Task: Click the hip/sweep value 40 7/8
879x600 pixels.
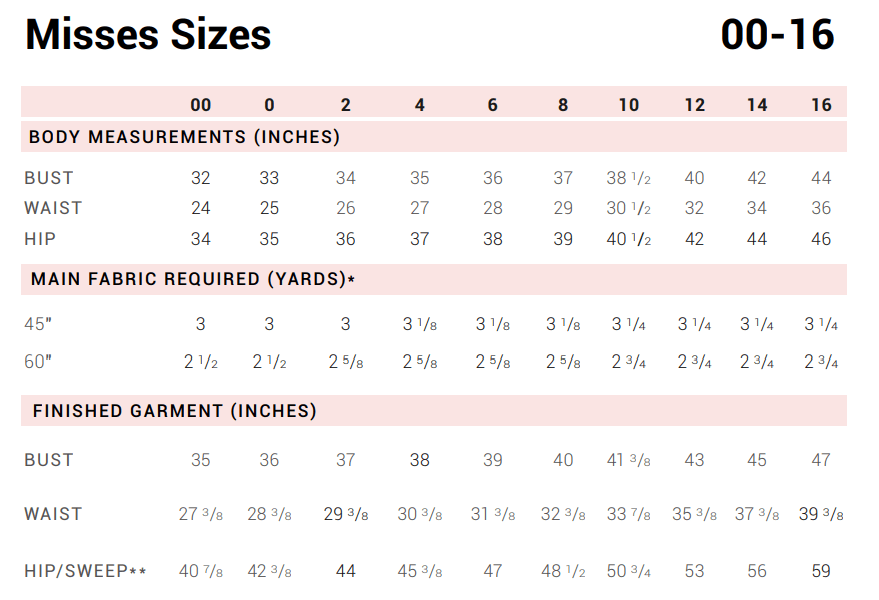Action: [x=201, y=571]
